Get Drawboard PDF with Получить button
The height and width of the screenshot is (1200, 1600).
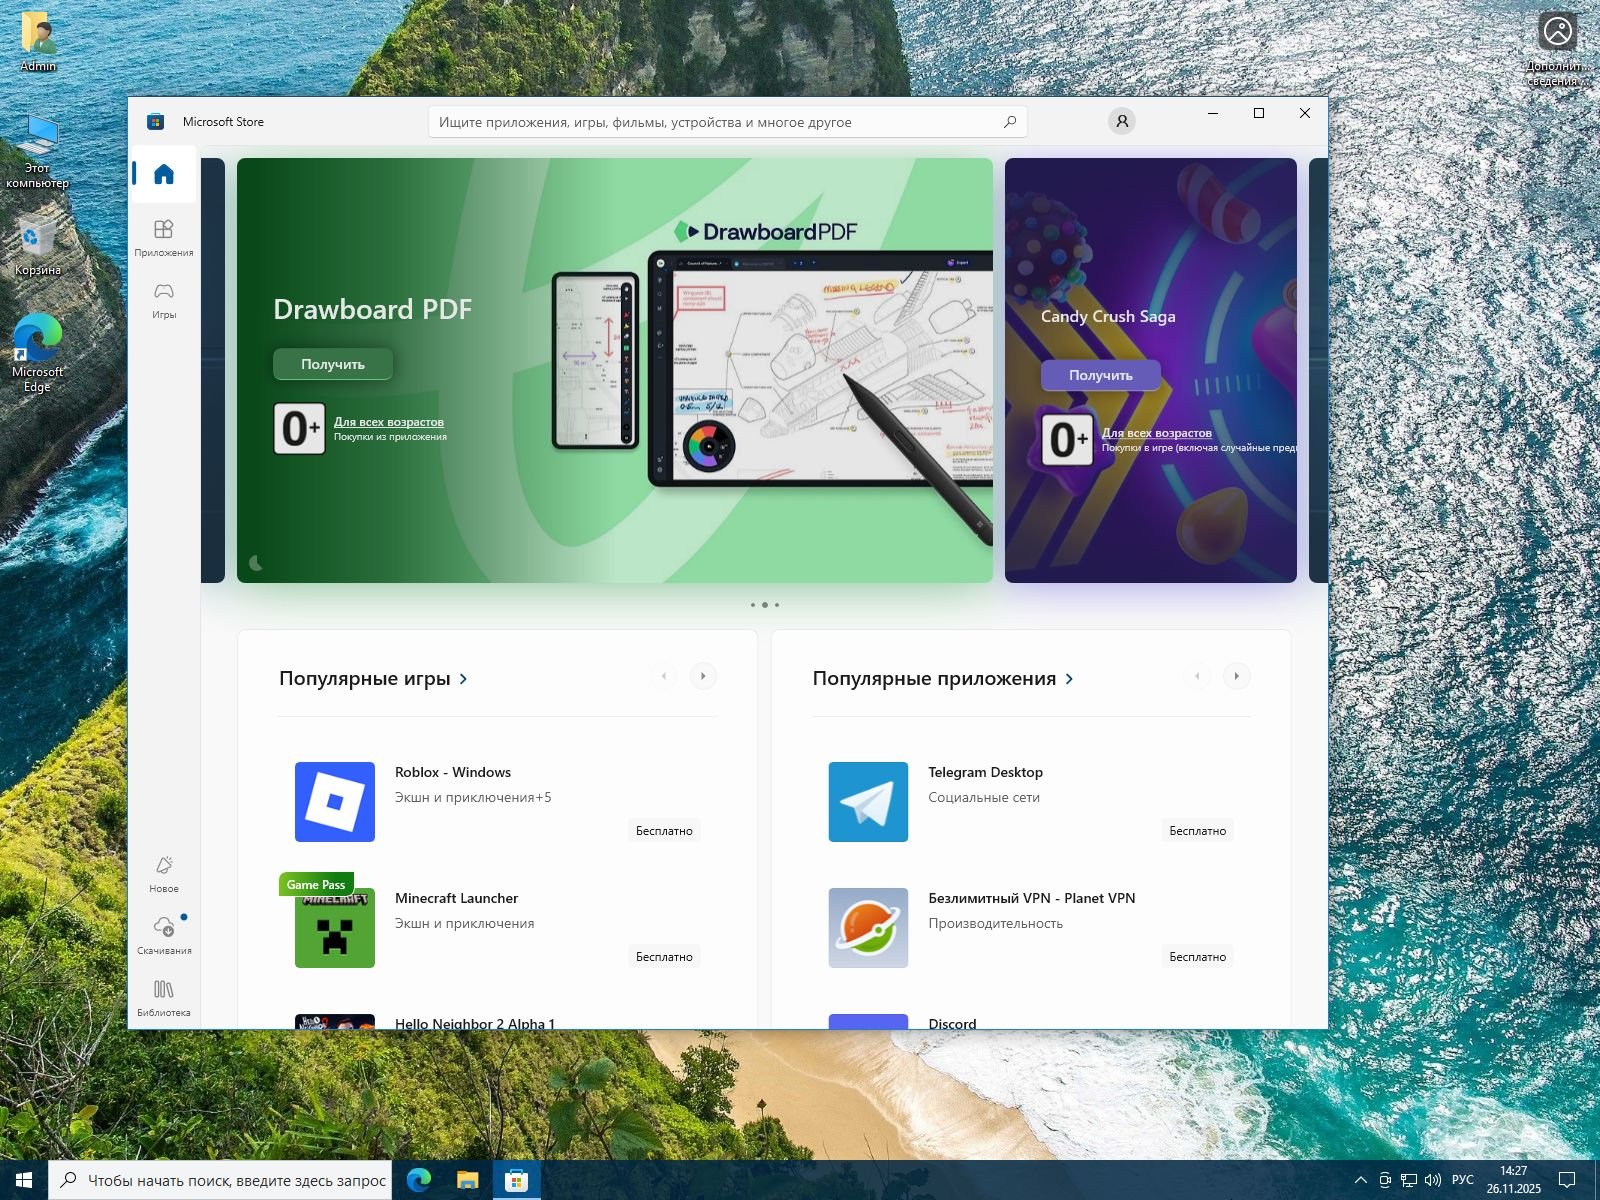[333, 364]
